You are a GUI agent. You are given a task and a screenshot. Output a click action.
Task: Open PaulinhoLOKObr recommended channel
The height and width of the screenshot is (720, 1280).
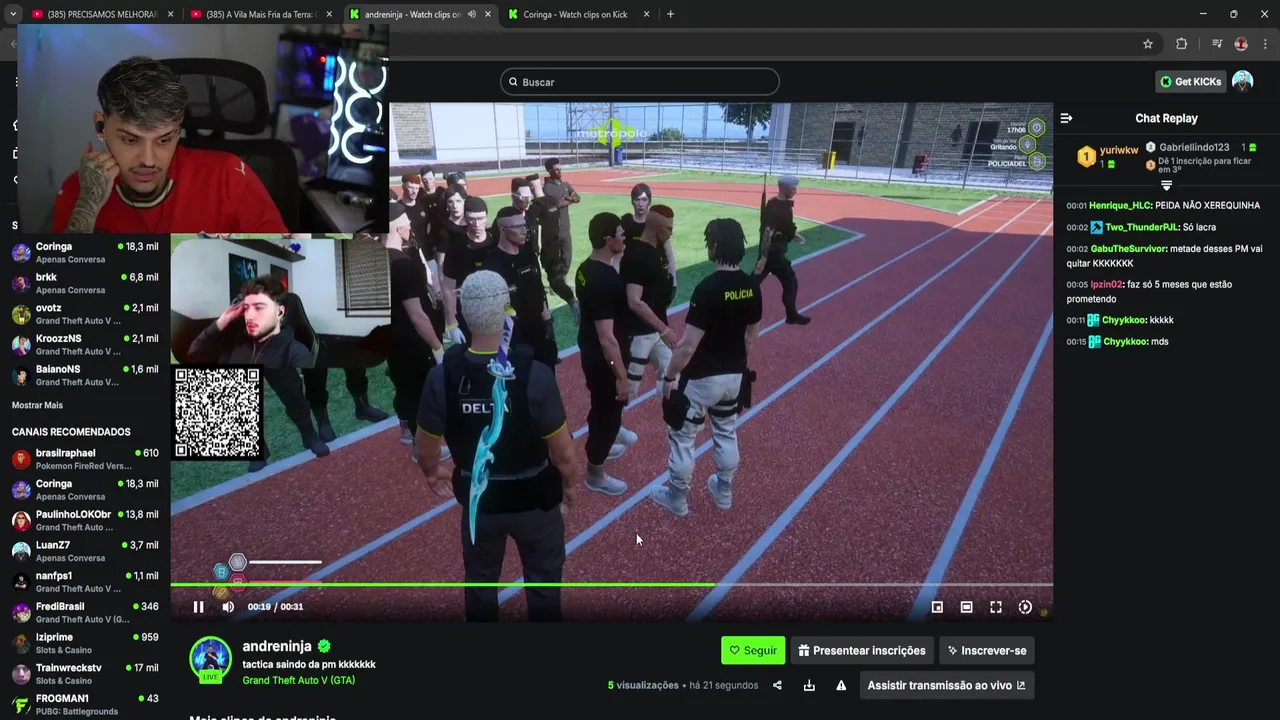85,520
